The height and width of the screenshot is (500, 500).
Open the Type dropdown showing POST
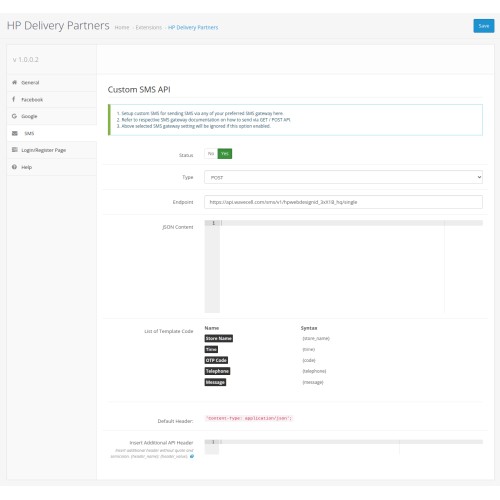coord(343,177)
